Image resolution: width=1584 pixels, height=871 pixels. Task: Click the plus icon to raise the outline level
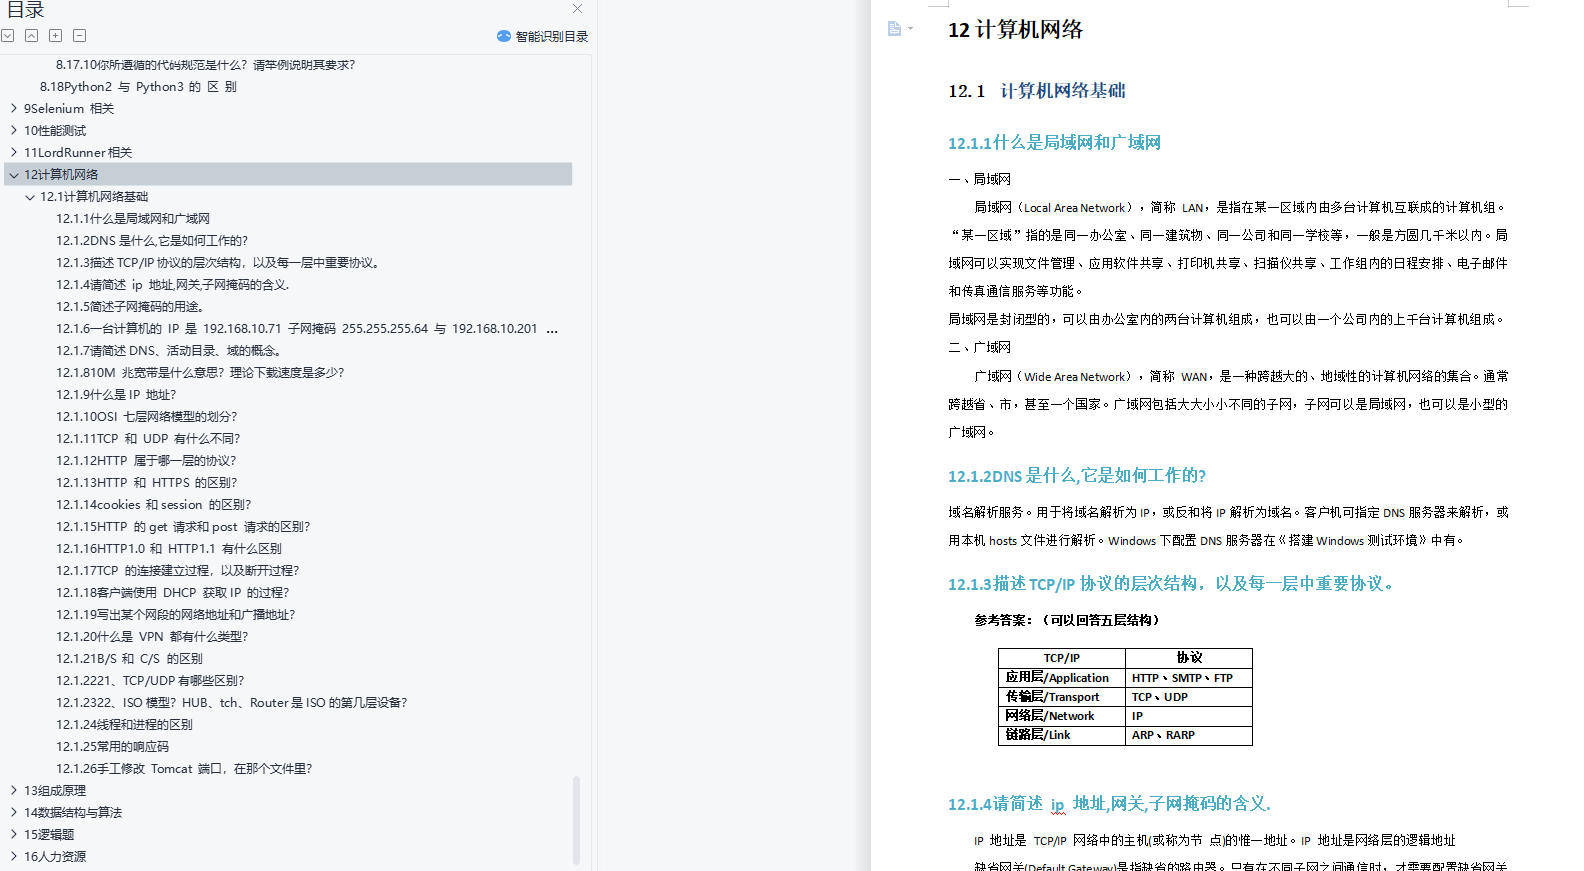pyautogui.click(x=56, y=36)
